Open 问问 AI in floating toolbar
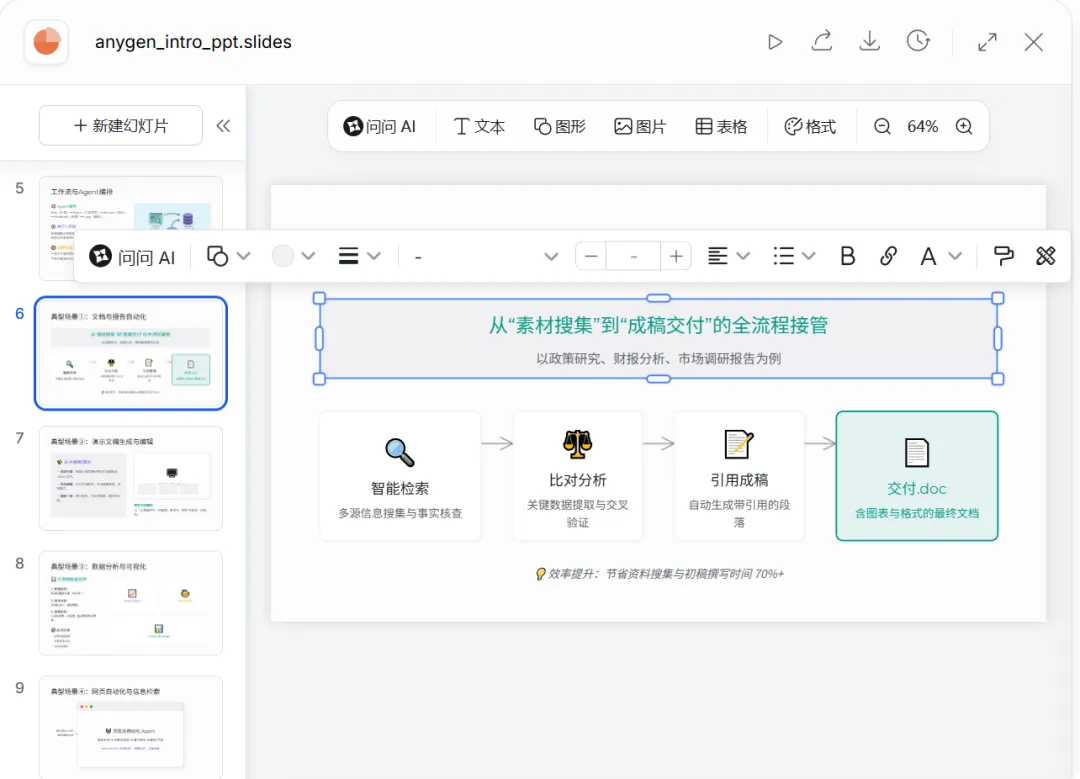The height and width of the screenshot is (779, 1080). (132, 257)
